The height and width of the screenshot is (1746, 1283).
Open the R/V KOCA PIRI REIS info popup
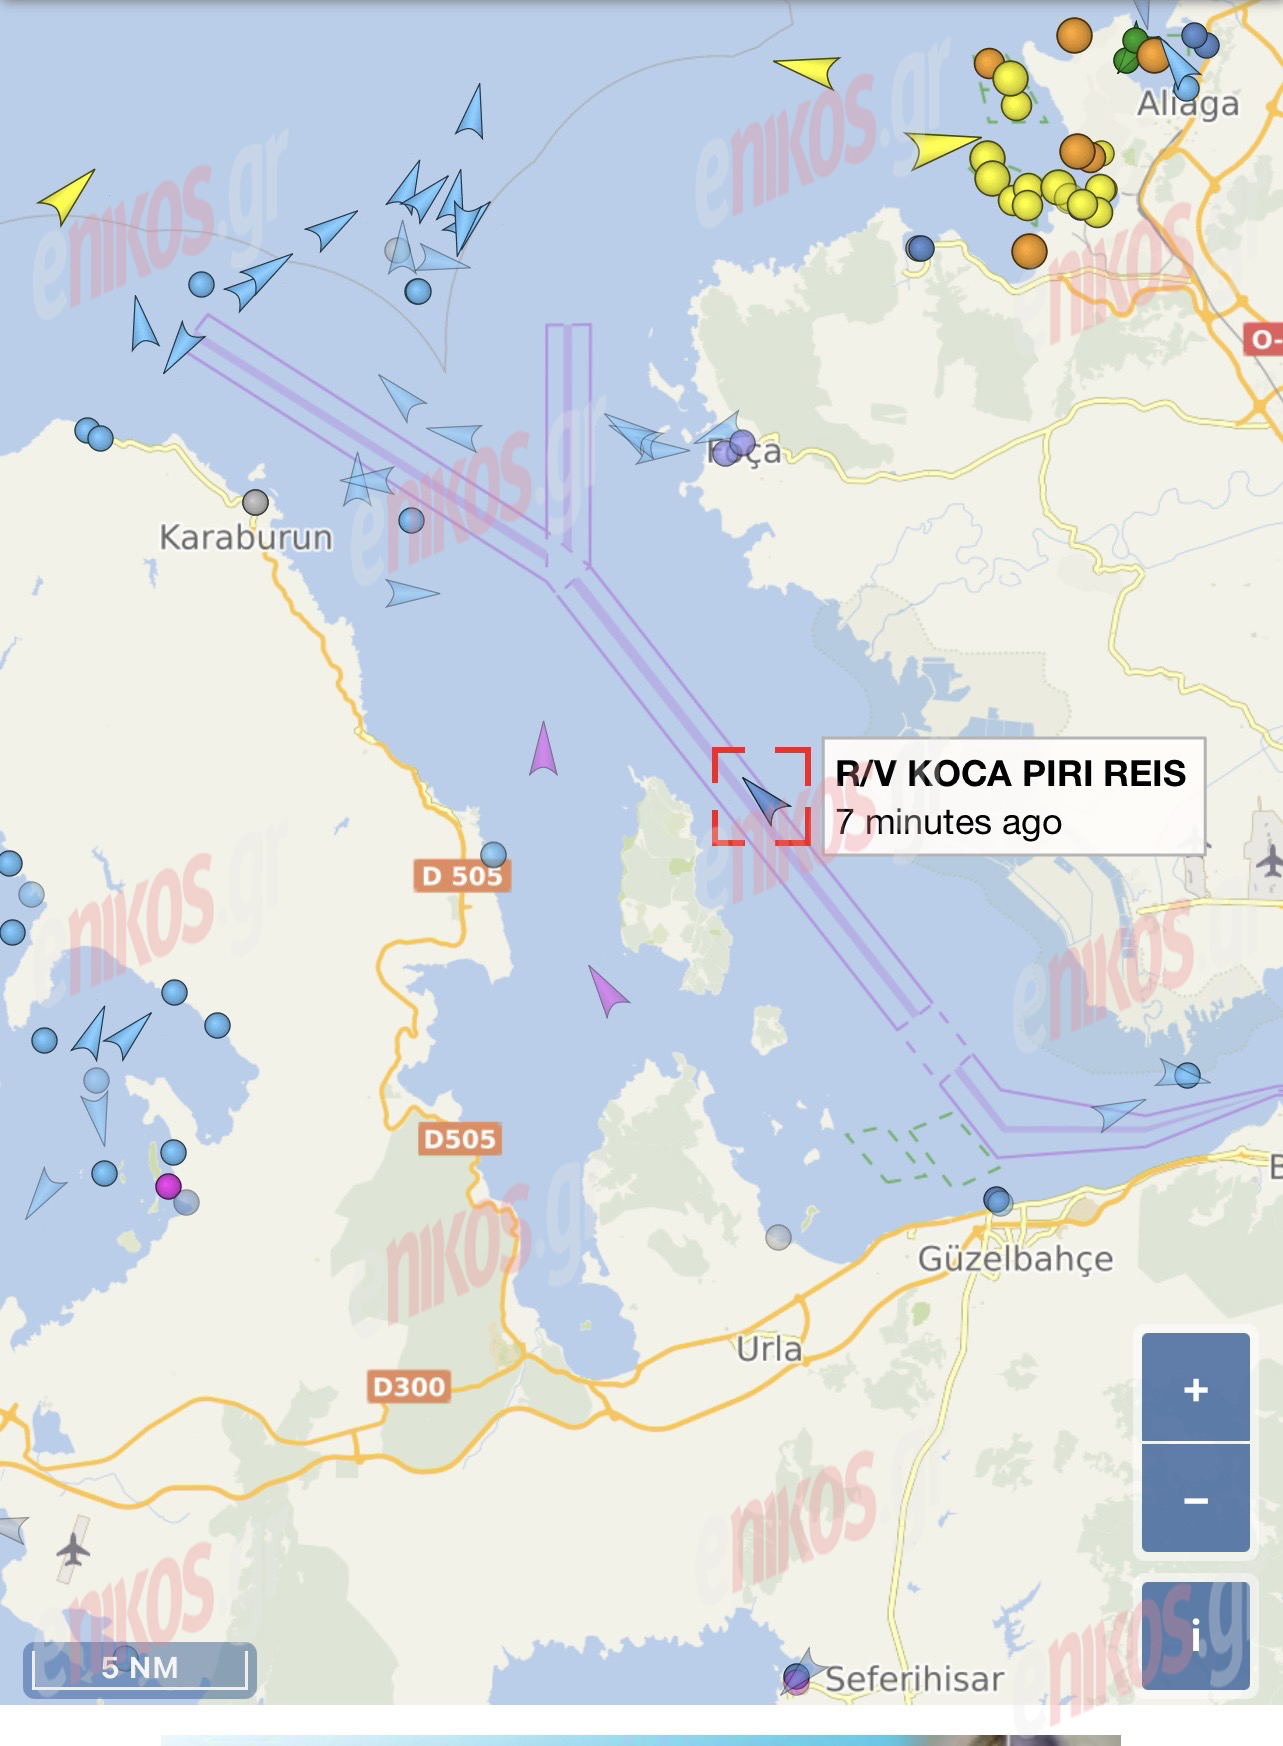tap(1014, 797)
